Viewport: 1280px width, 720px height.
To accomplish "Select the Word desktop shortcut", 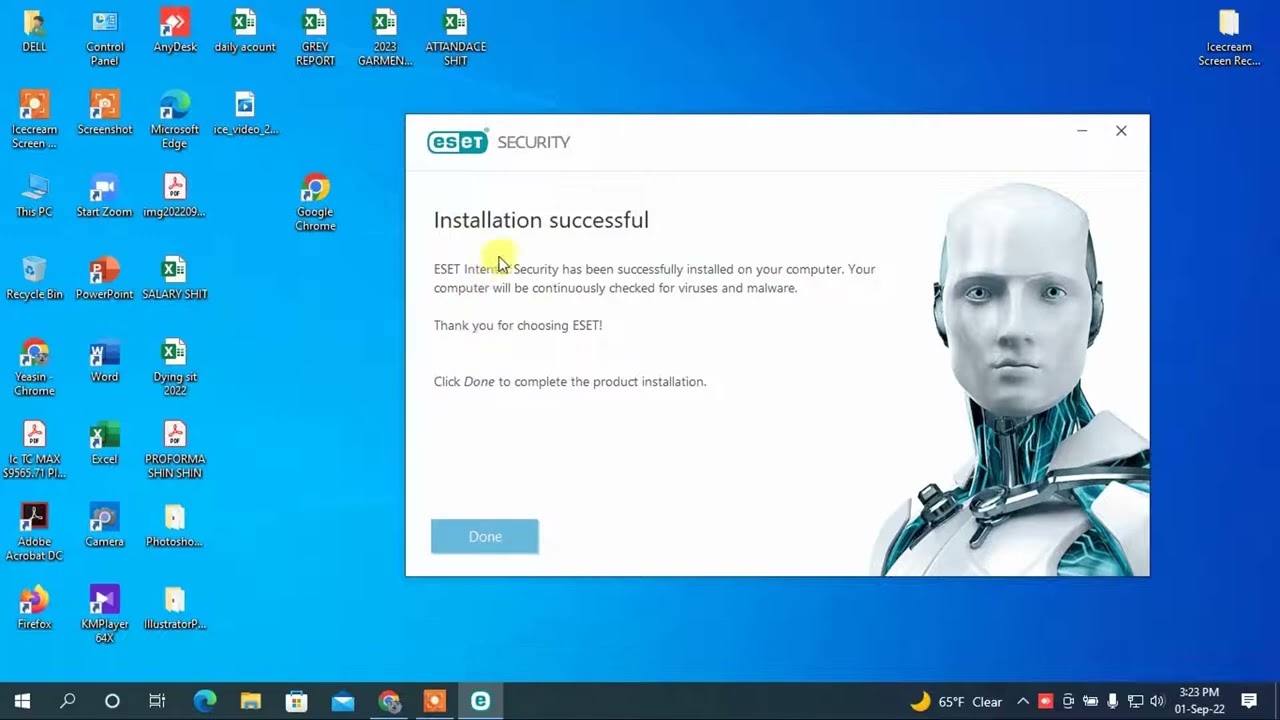I will (104, 361).
